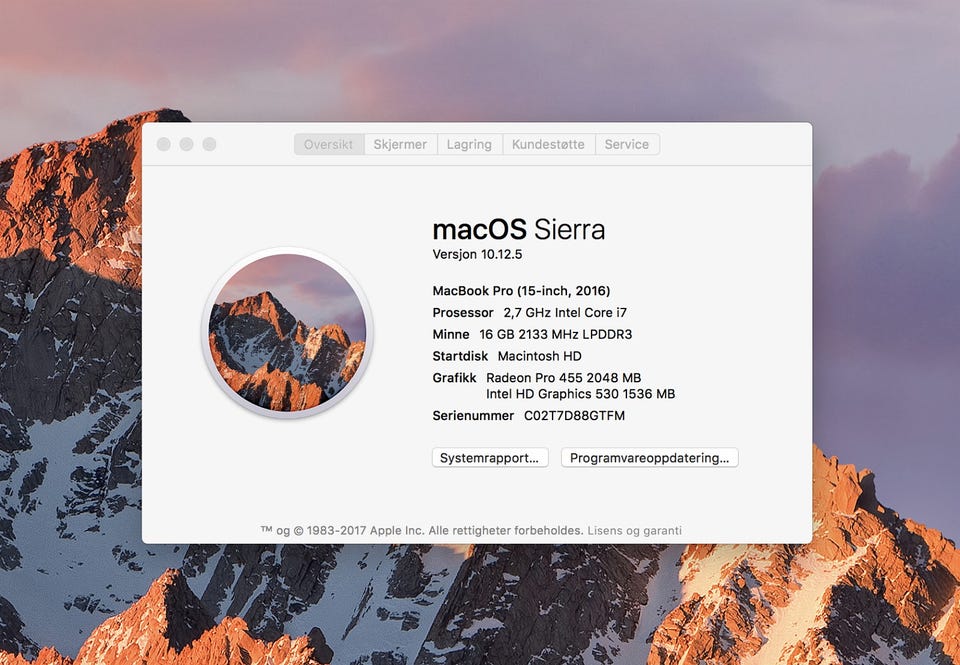The width and height of the screenshot is (960, 665).
Task: Click the Minne label
Action: pos(451,334)
